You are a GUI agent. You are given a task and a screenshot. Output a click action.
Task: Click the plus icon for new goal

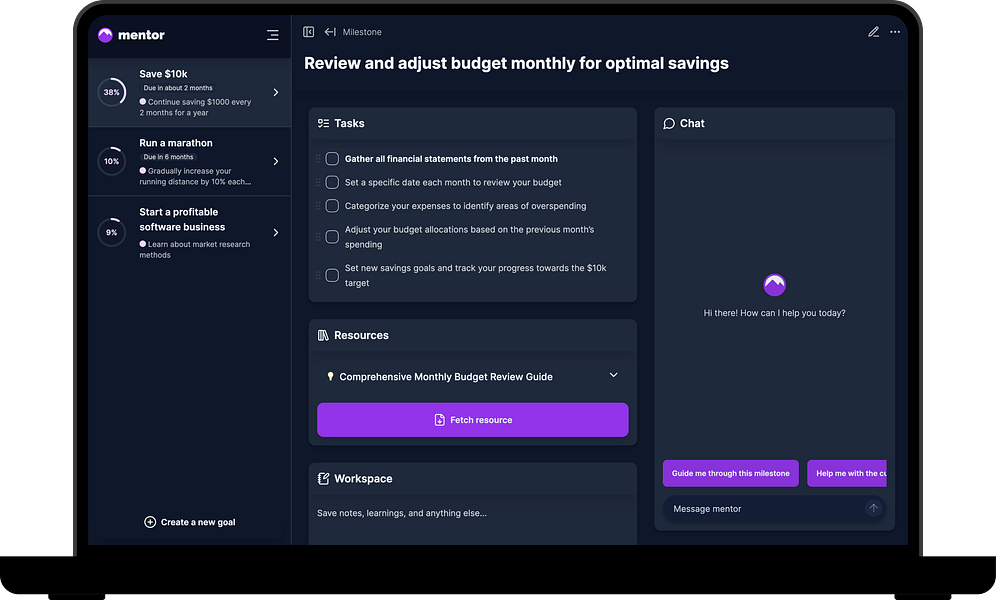[x=150, y=522]
